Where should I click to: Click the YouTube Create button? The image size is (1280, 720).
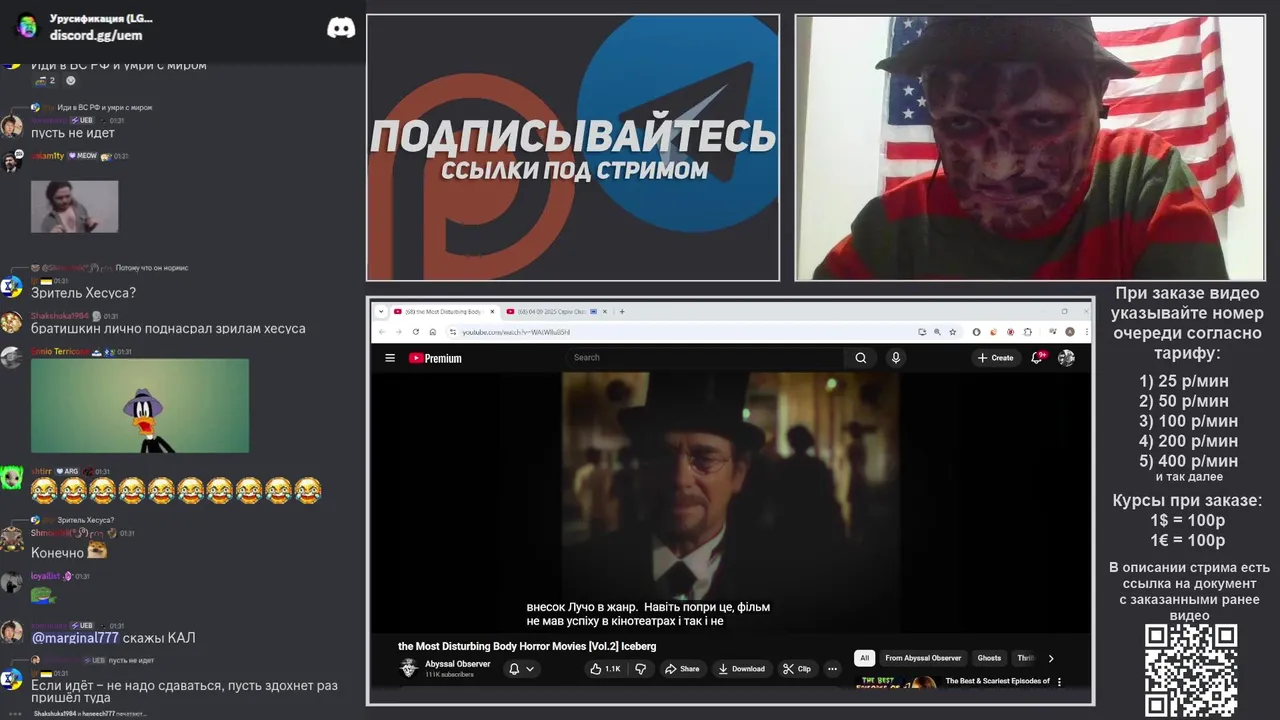click(x=996, y=358)
